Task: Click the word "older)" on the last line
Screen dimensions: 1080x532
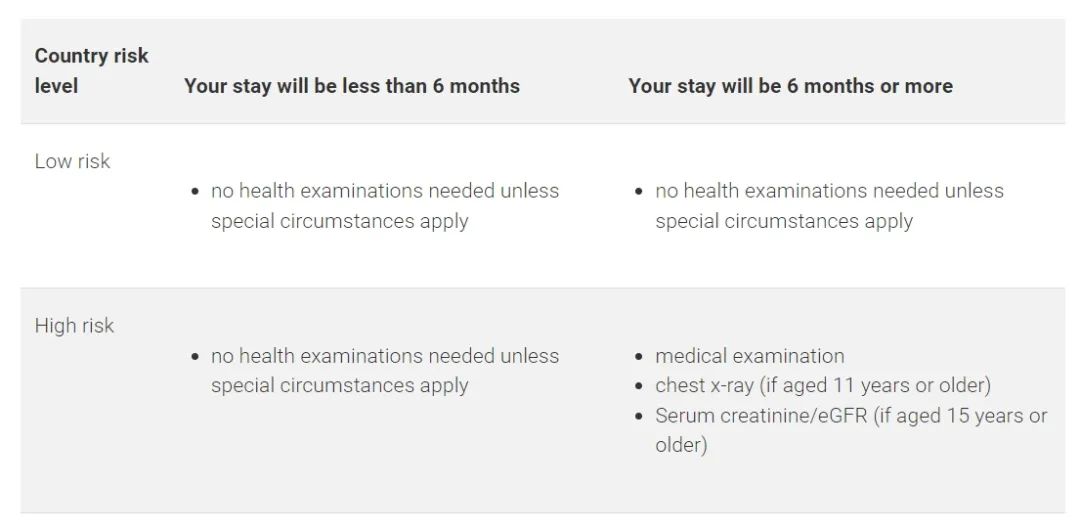Action: coord(681,445)
